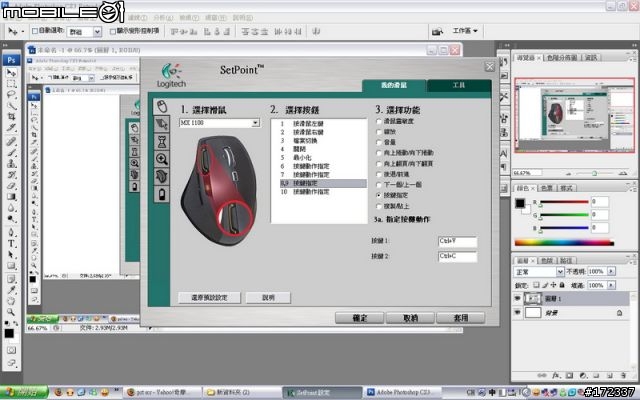Open MX 1100 mouse selection dropdown
The height and width of the screenshot is (400, 640).
(256, 122)
